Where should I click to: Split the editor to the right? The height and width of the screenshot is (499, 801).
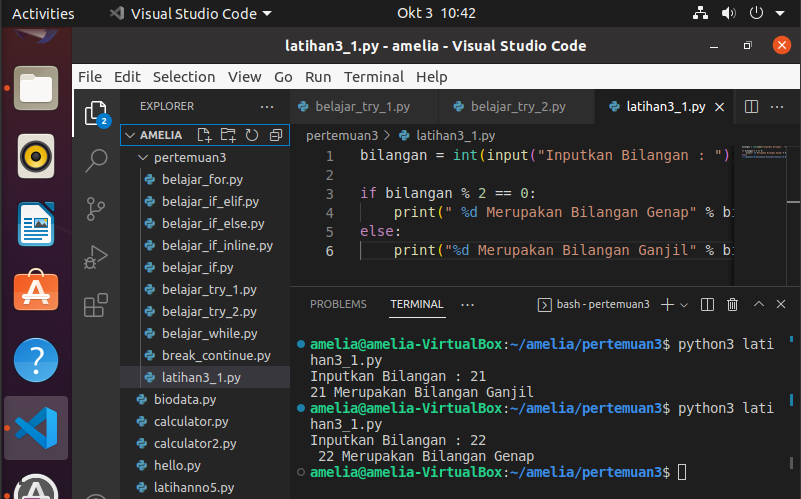pos(751,107)
